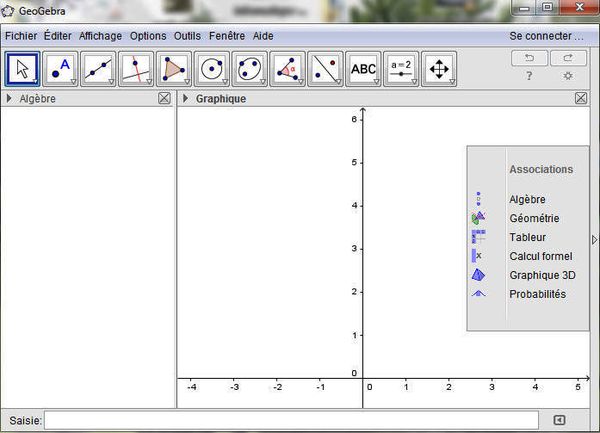Expand the Algèbre panel style bar
Screen dimensions: 600x433
[9, 99]
